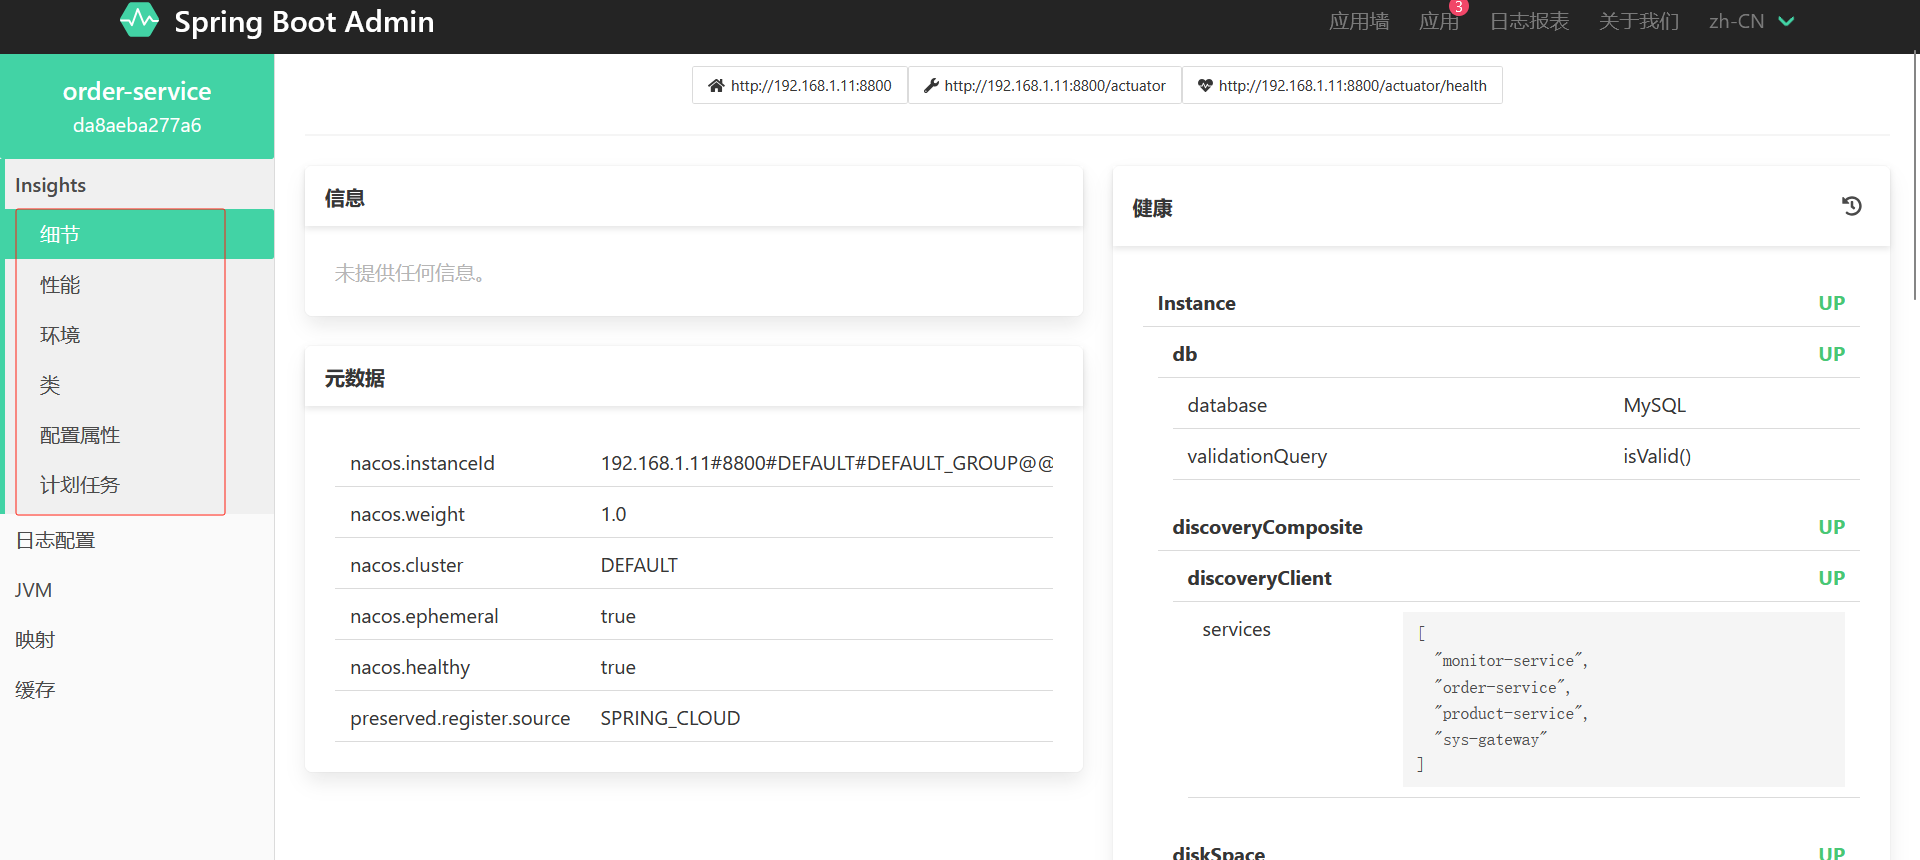Click the heartbeat icon health URL link
Screen dimensions: 1920x860
[1205, 86]
